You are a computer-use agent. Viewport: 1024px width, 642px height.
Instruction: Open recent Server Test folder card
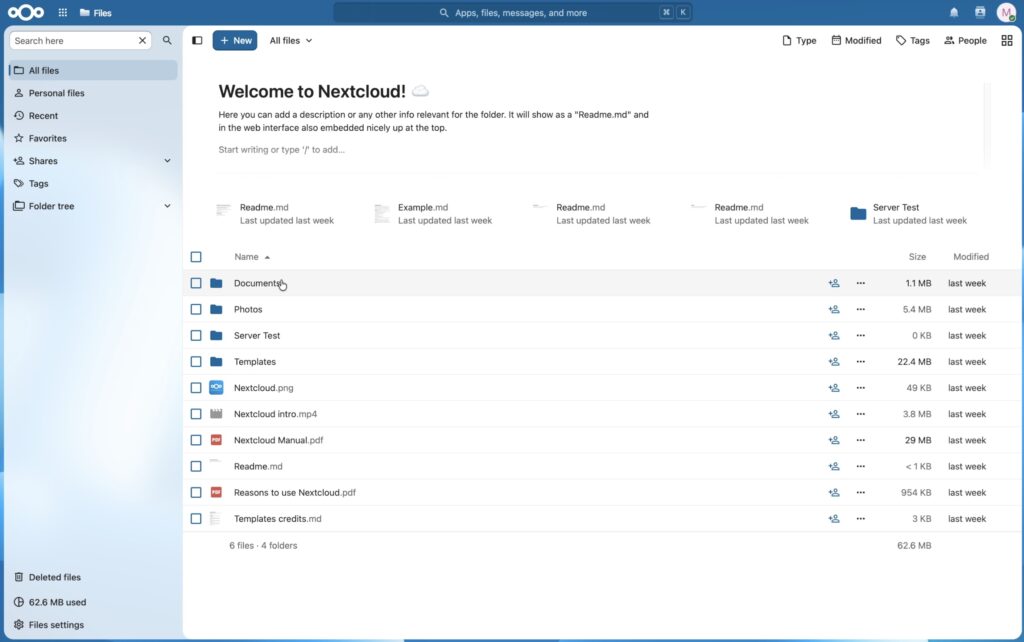909,214
